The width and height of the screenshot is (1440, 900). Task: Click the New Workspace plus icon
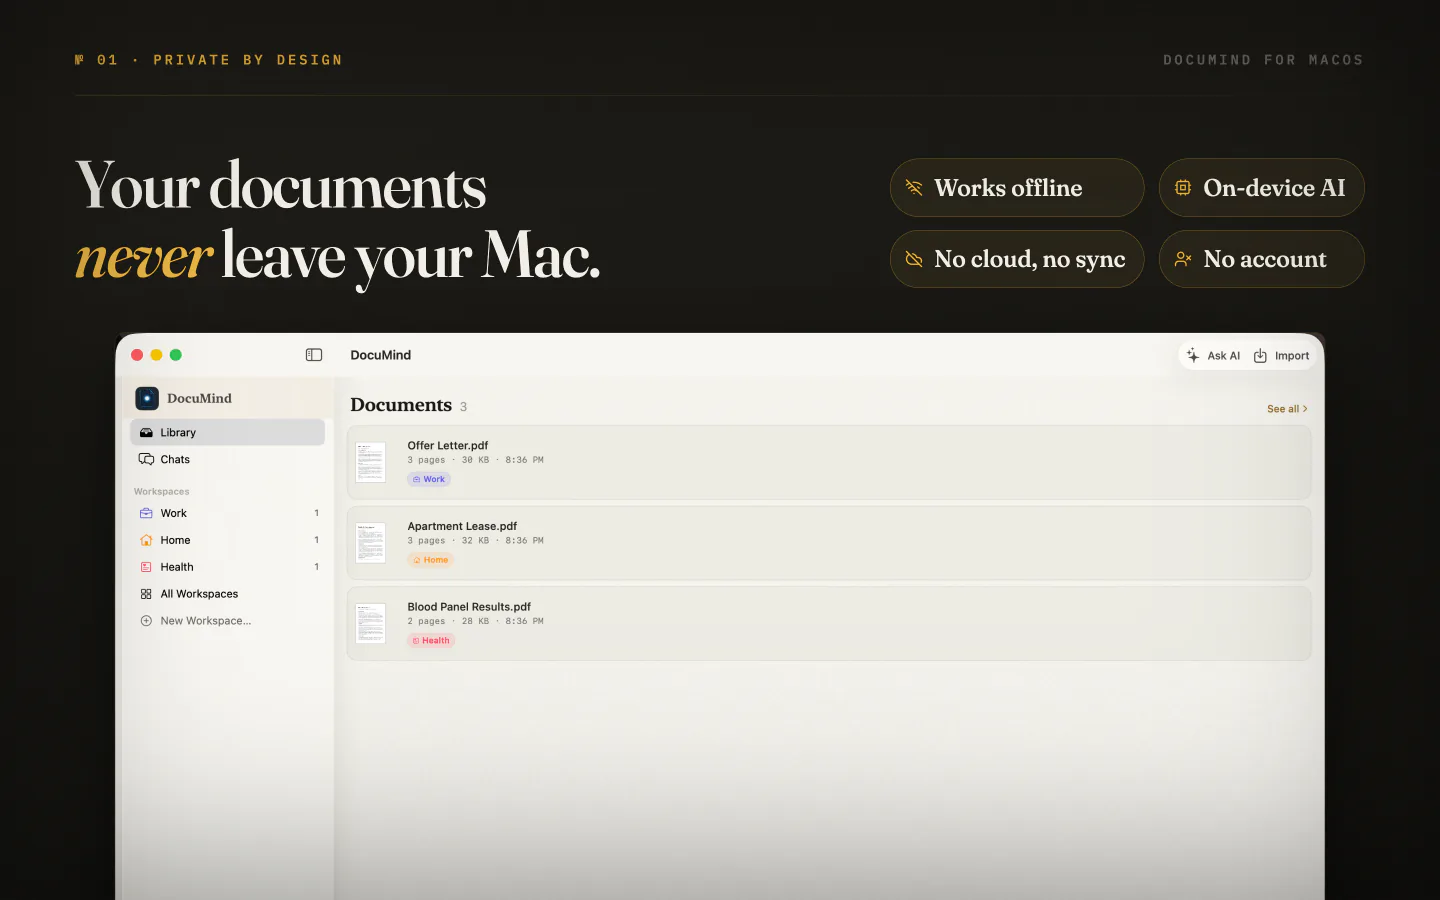pos(146,621)
